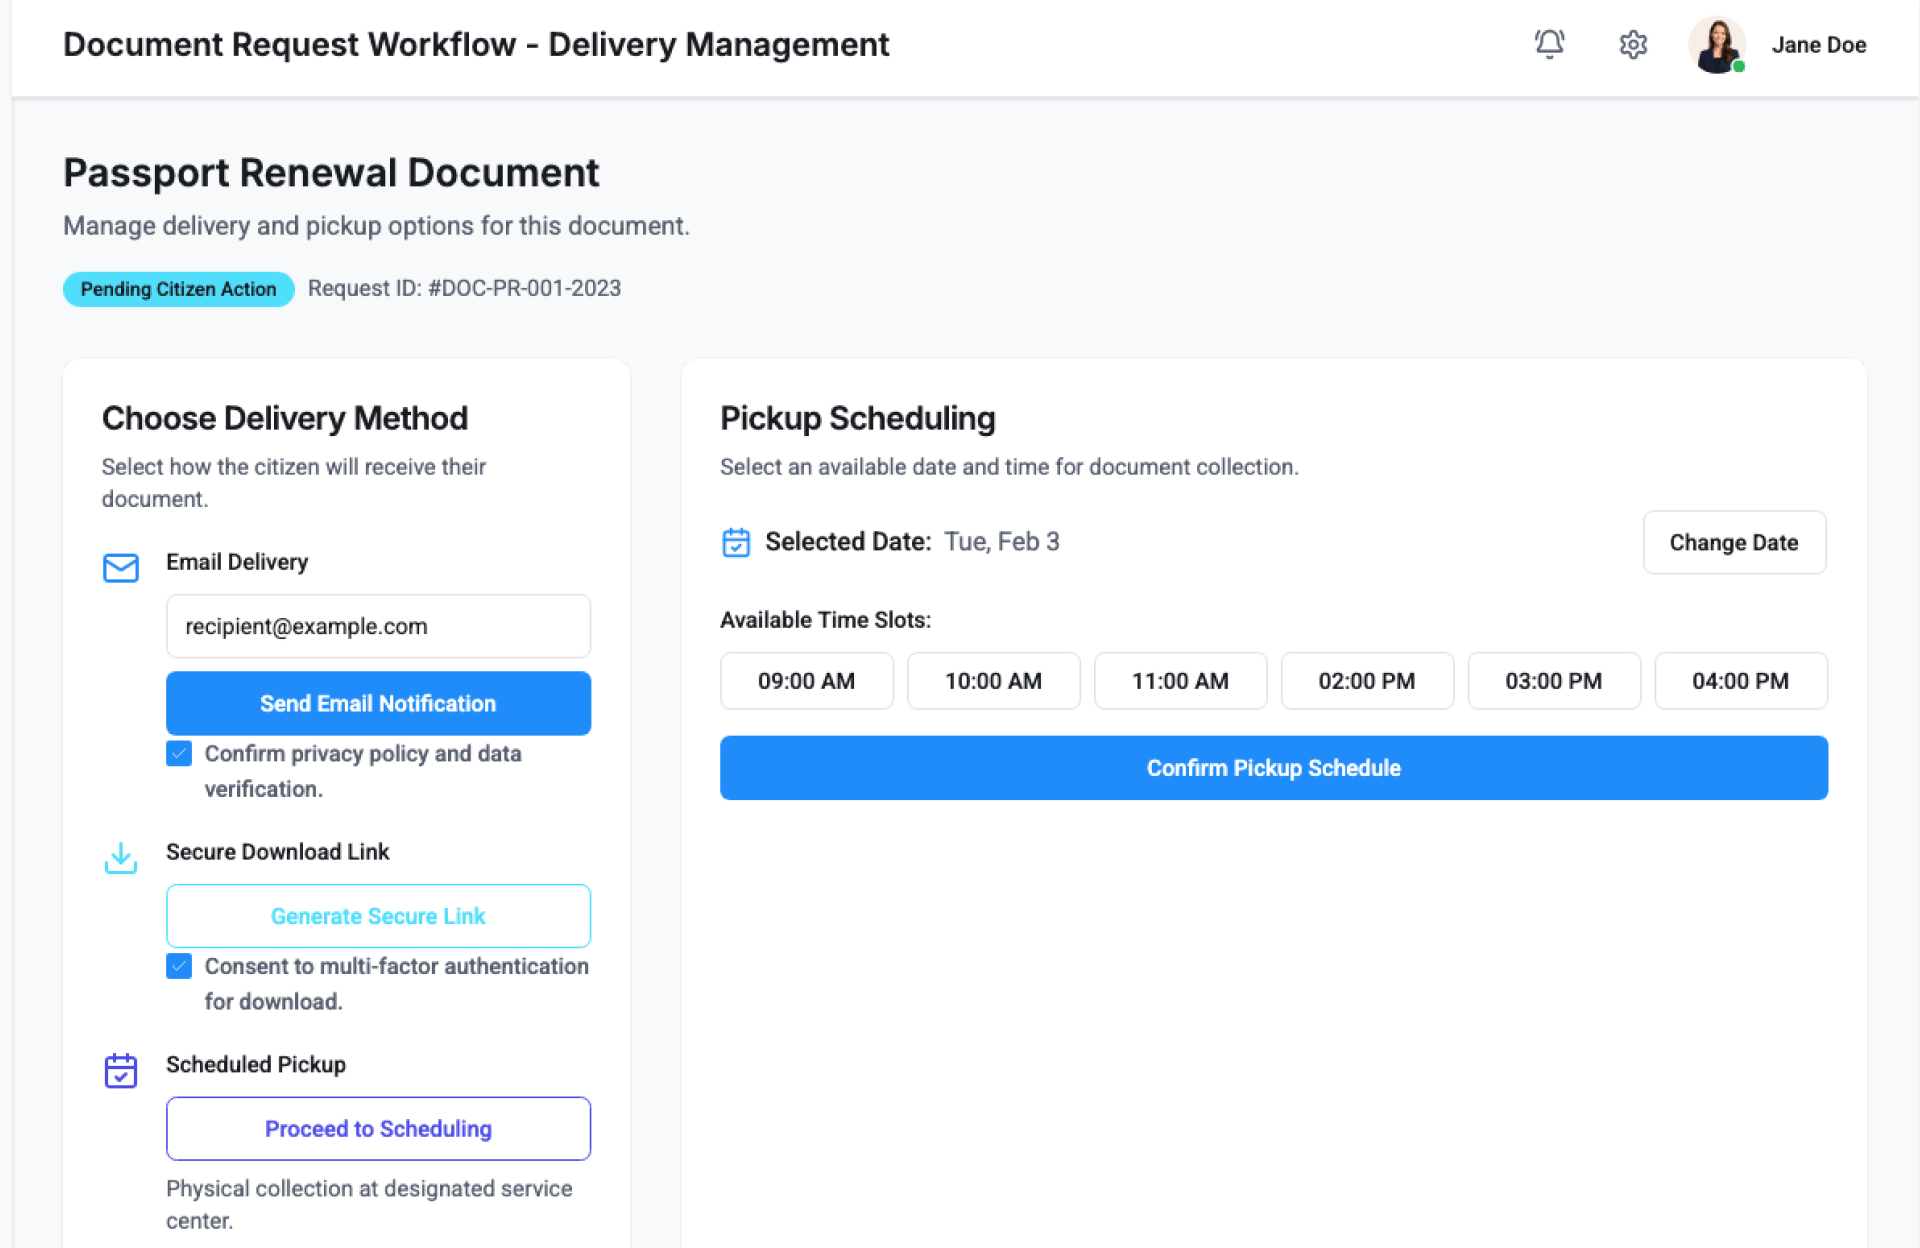
Task: Open settings gear icon
Action: [x=1633, y=44]
